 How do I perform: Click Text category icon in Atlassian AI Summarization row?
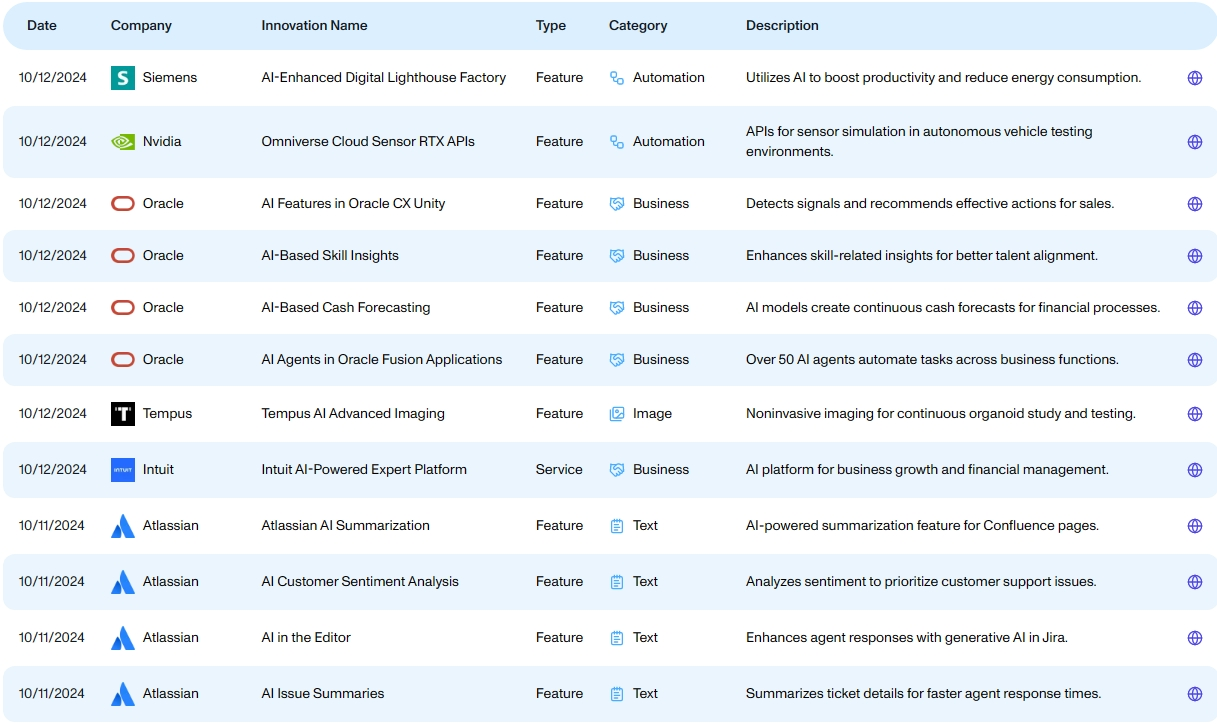point(617,526)
